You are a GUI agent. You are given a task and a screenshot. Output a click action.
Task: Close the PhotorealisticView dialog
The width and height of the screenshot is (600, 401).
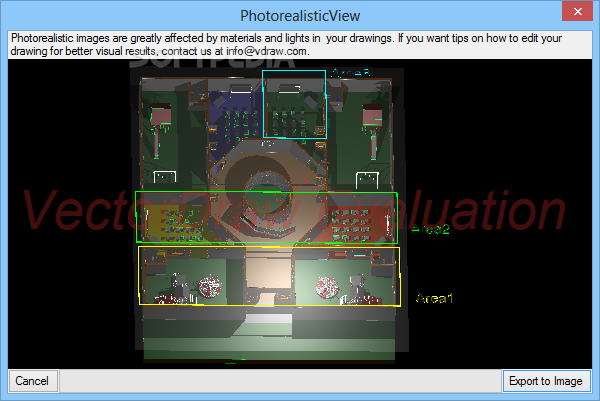tap(577, 11)
